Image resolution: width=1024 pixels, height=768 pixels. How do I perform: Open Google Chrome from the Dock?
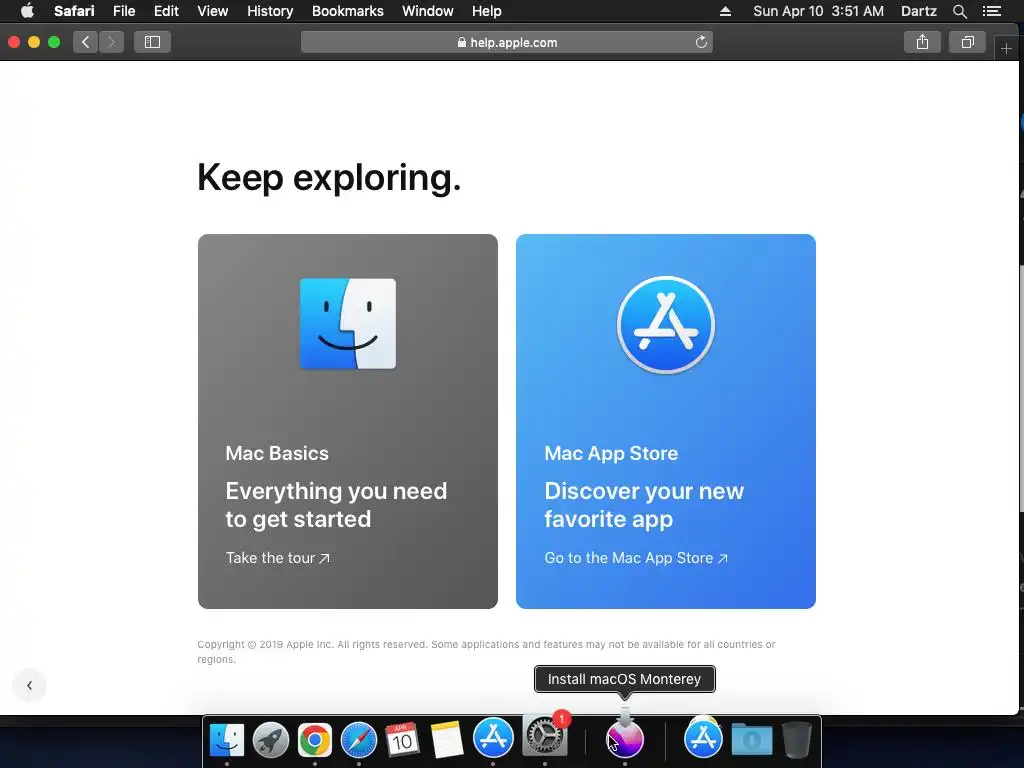[315, 740]
